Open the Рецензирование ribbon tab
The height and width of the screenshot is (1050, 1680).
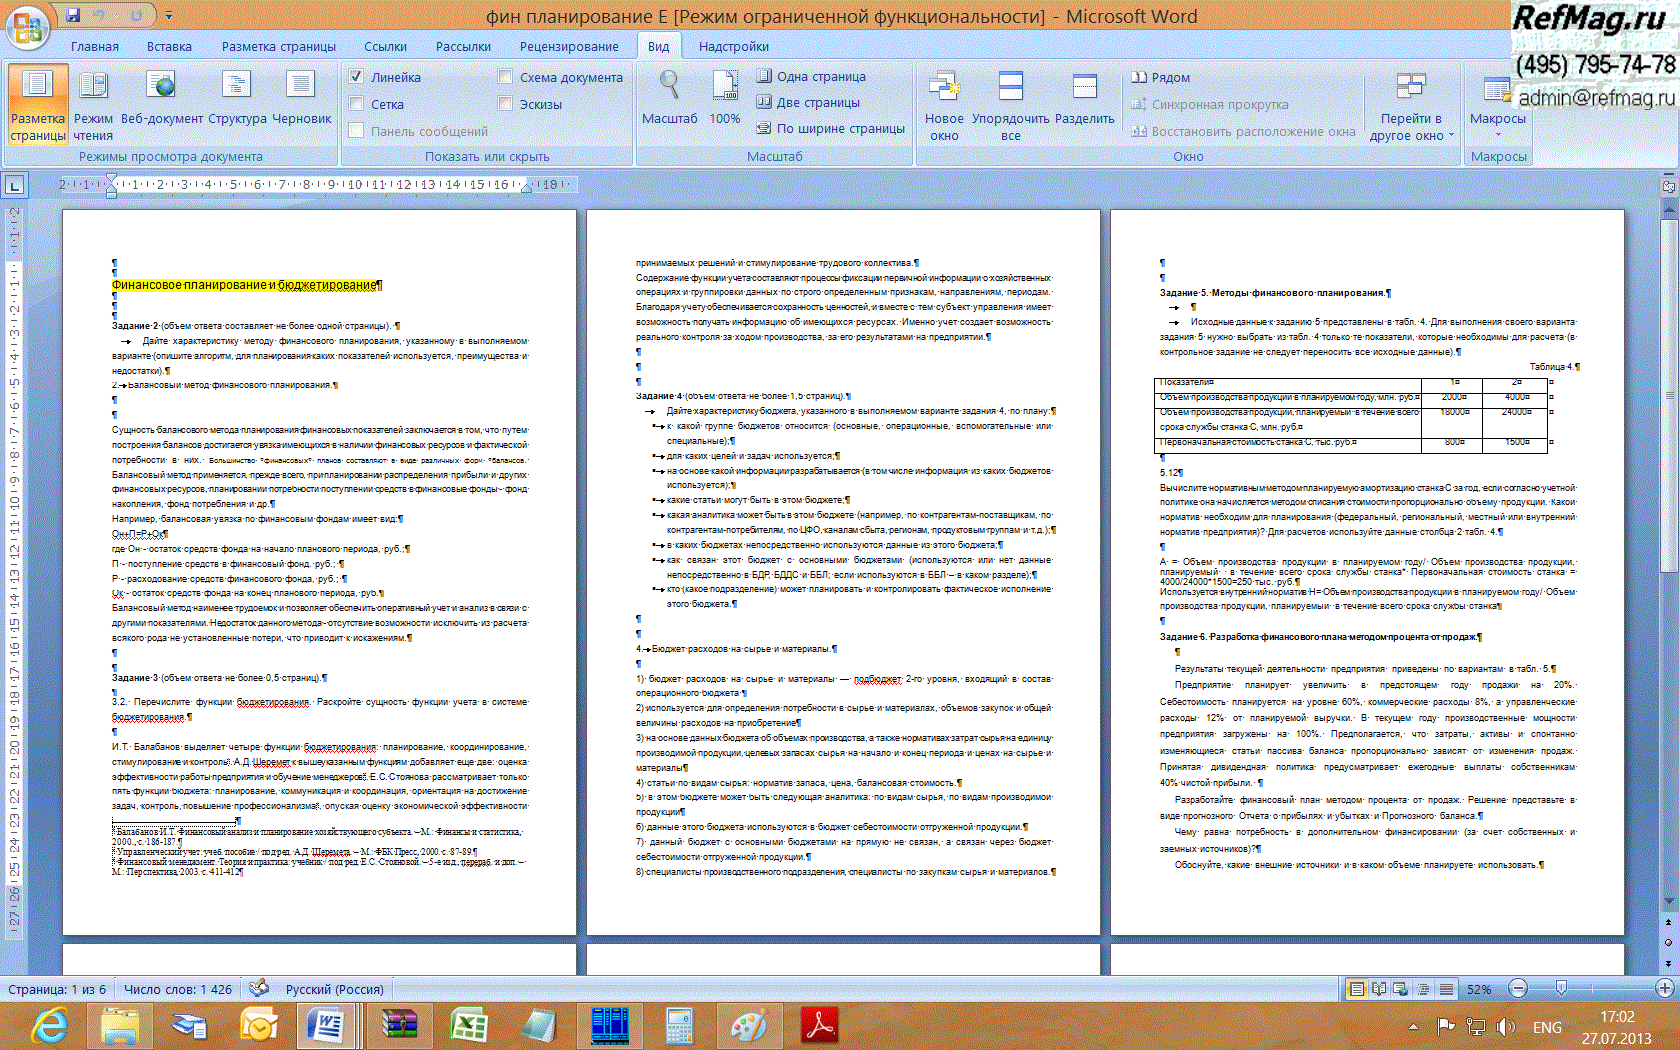click(568, 46)
